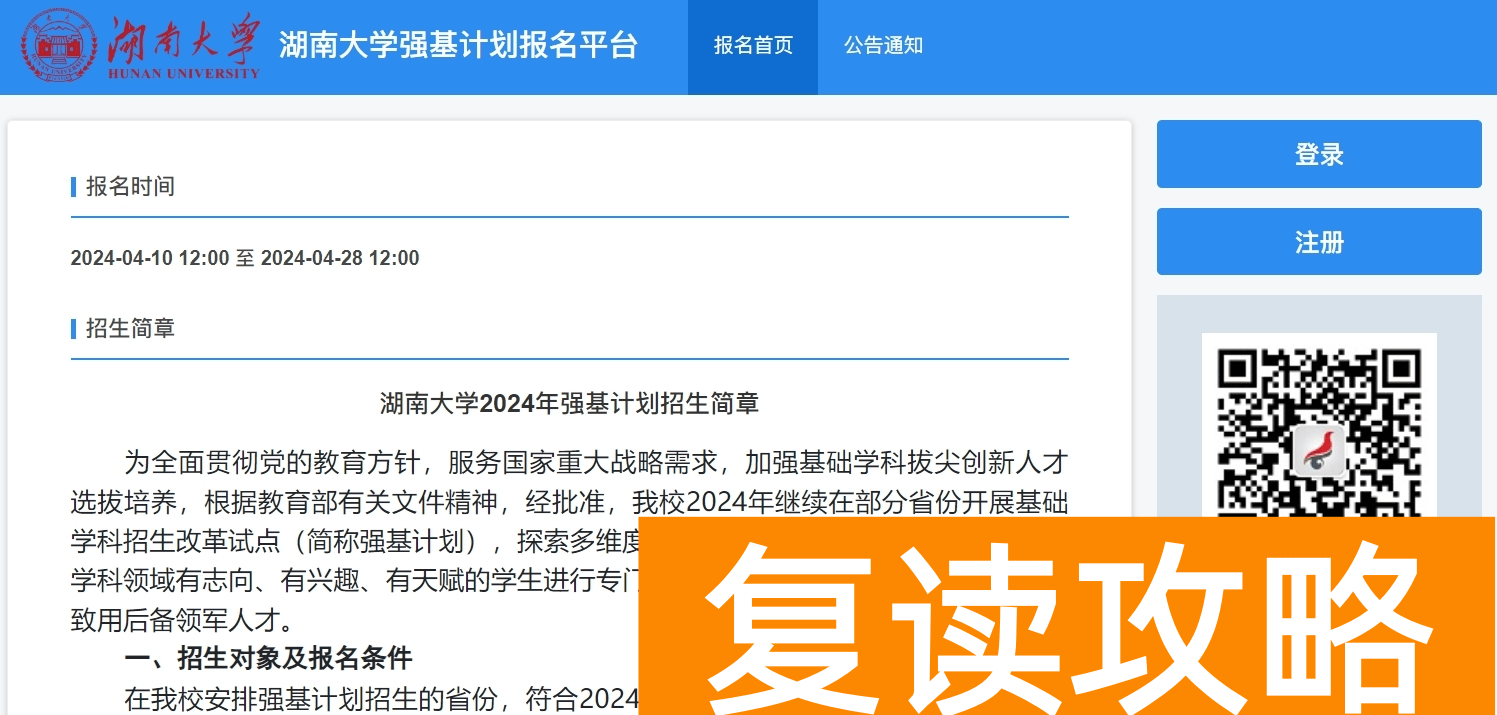Viewport: 1497px width, 715px height.
Task: Click the 注册 register button
Action: 1318,241
